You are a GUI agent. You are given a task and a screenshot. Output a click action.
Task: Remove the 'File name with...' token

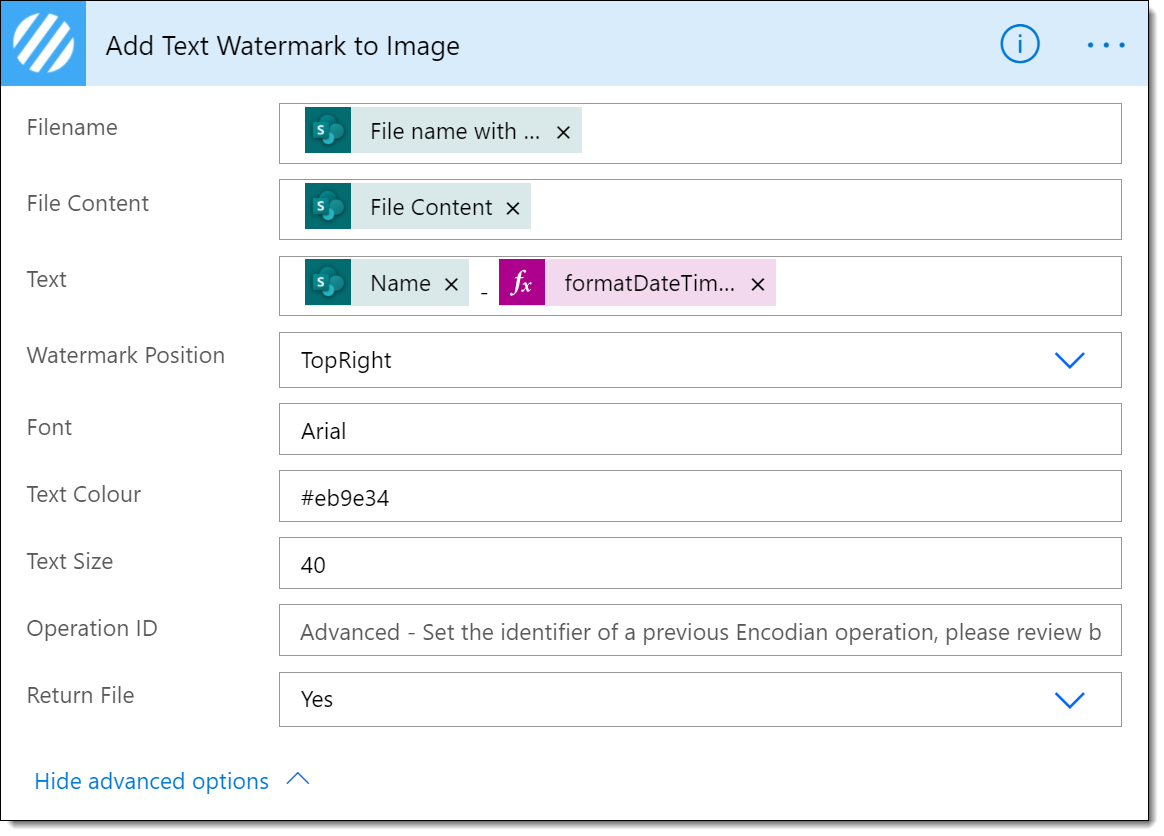(563, 132)
